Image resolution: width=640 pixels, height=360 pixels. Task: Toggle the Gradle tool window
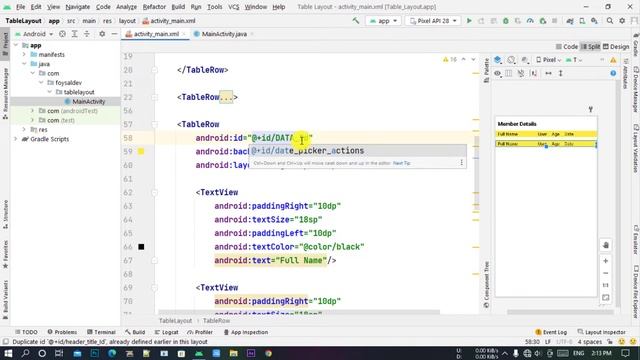pos(636,45)
